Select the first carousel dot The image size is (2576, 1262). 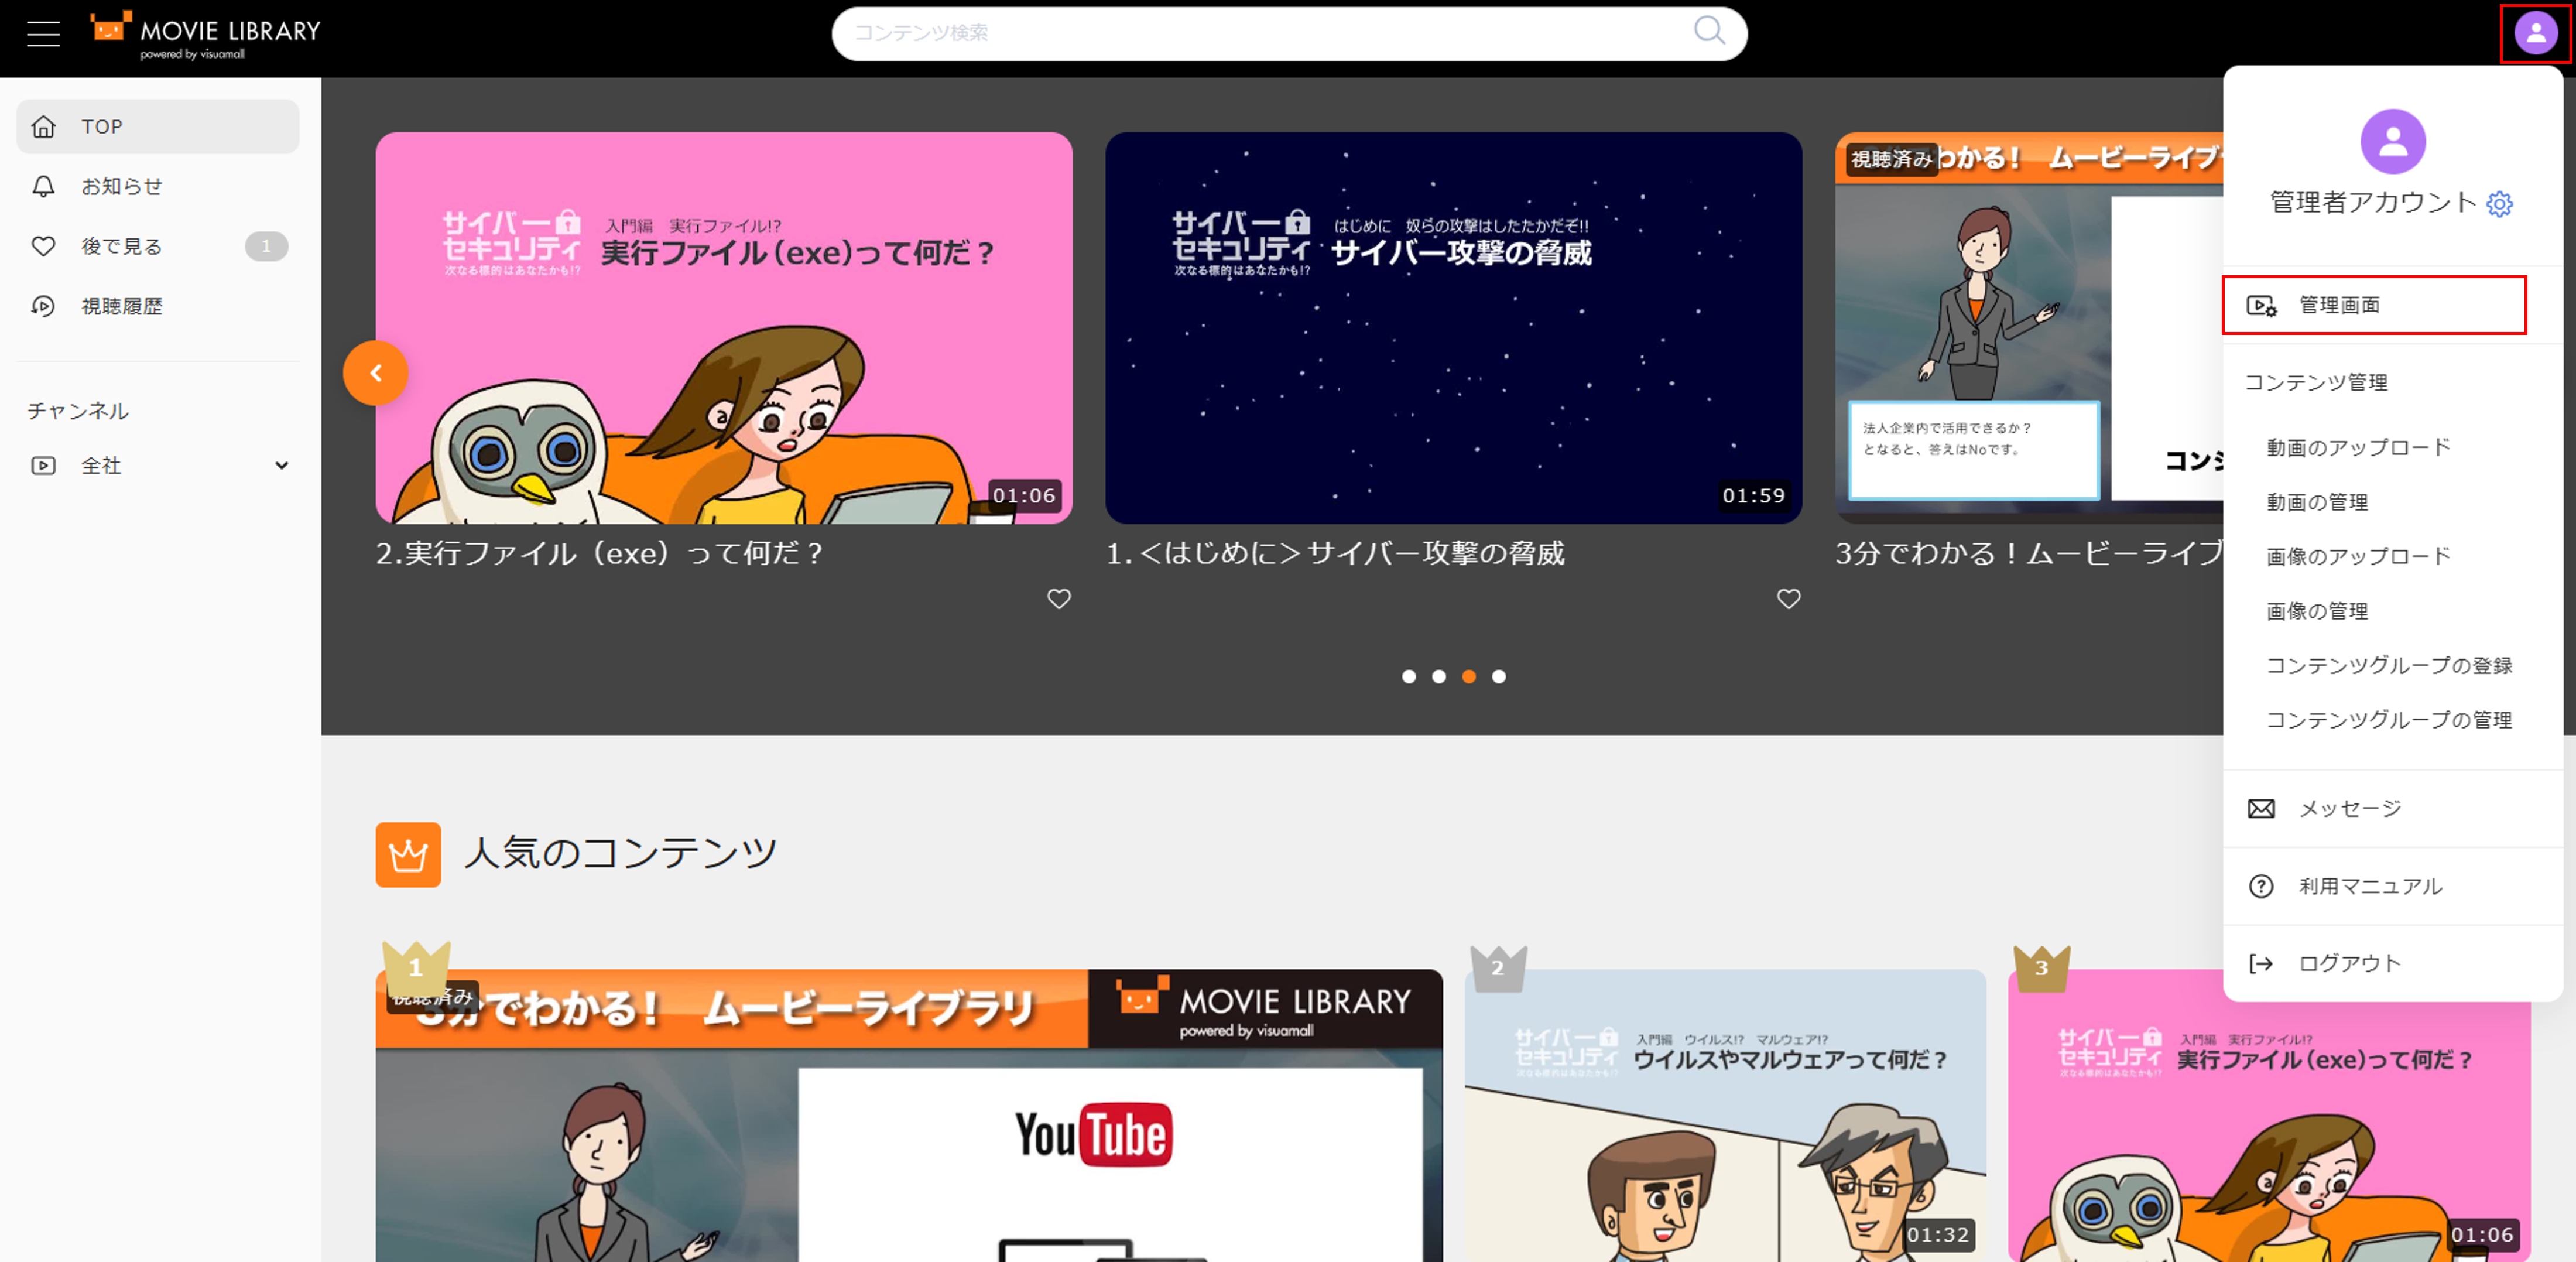(1408, 677)
